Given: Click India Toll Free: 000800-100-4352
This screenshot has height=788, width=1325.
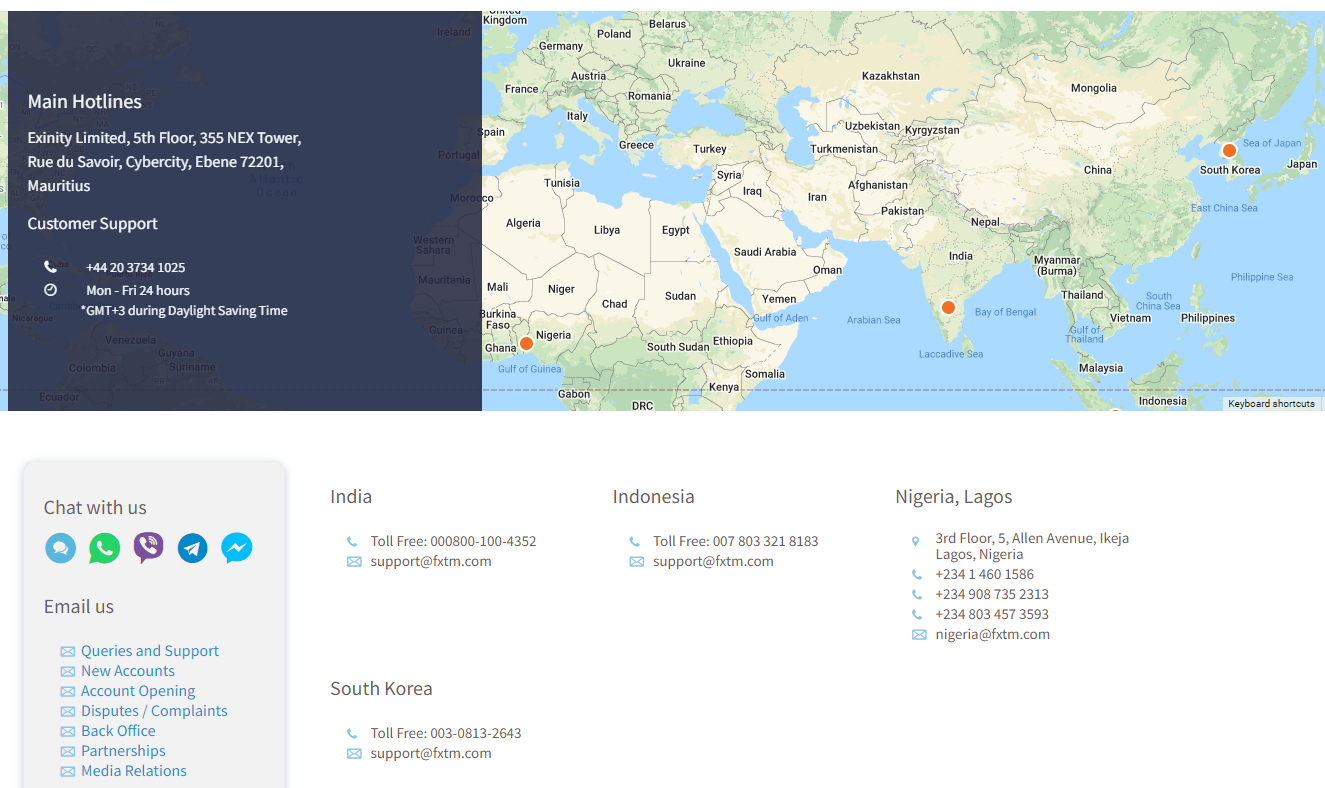Looking at the screenshot, I should (453, 541).
